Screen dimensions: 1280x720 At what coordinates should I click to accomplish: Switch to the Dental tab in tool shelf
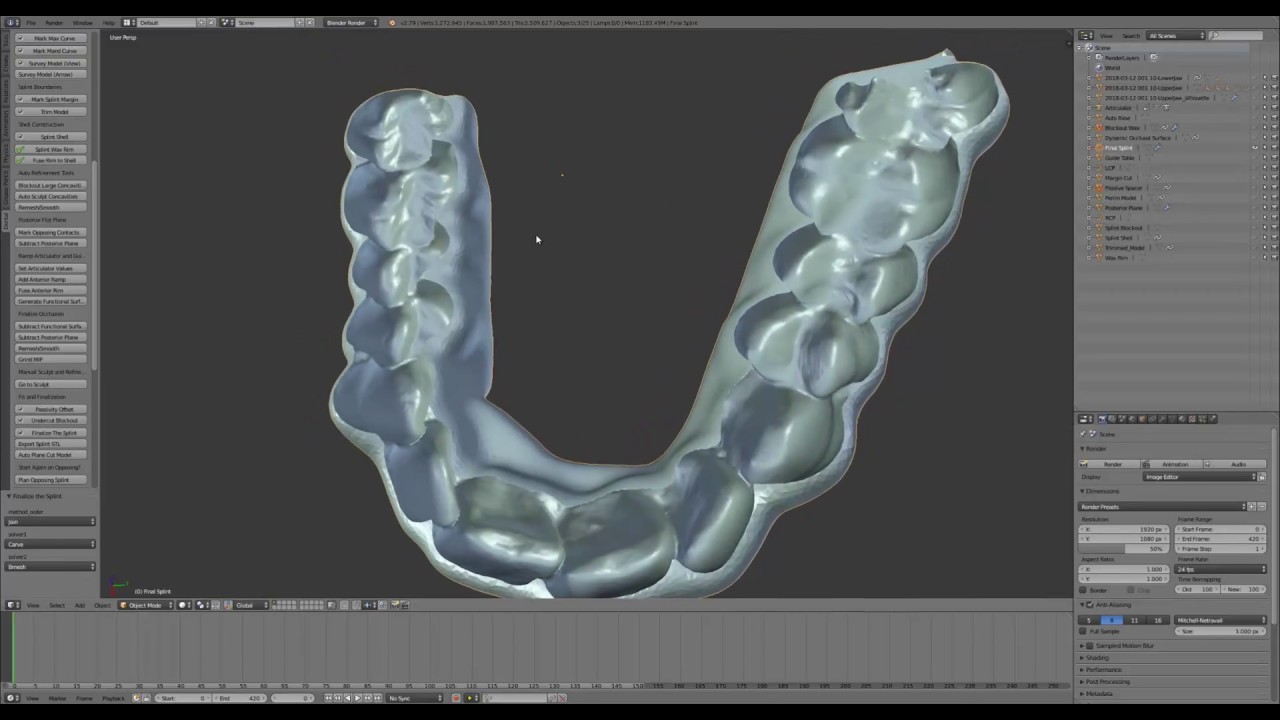(5, 221)
